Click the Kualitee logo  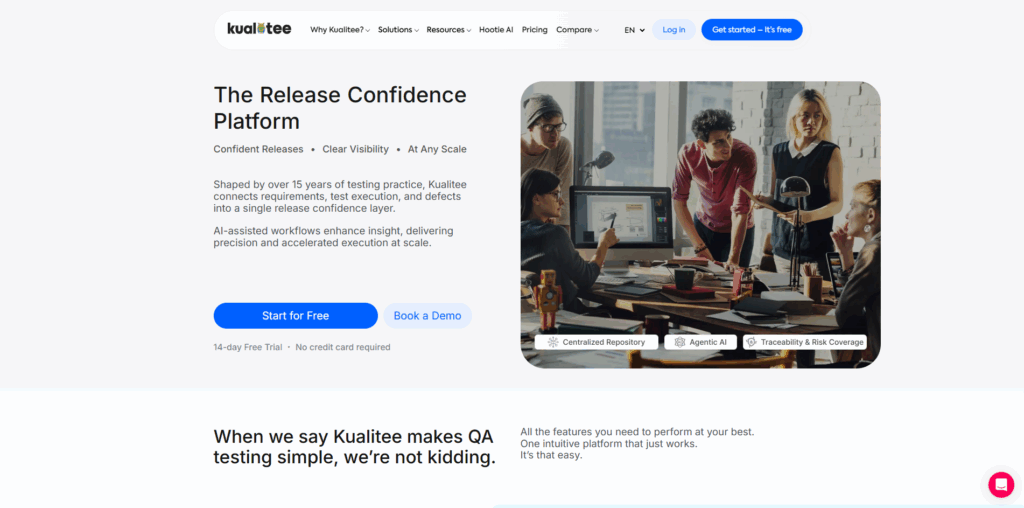[259, 29]
